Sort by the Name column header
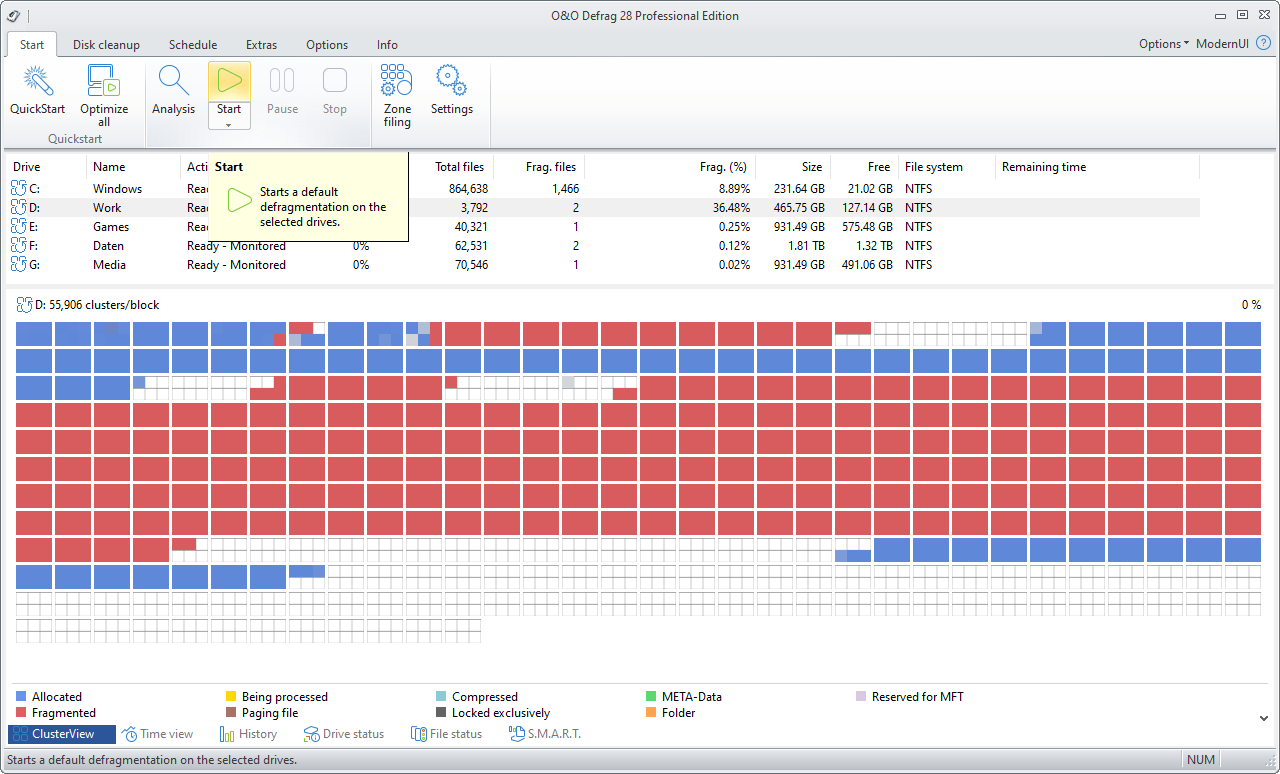This screenshot has height=774, width=1280. click(x=134, y=167)
